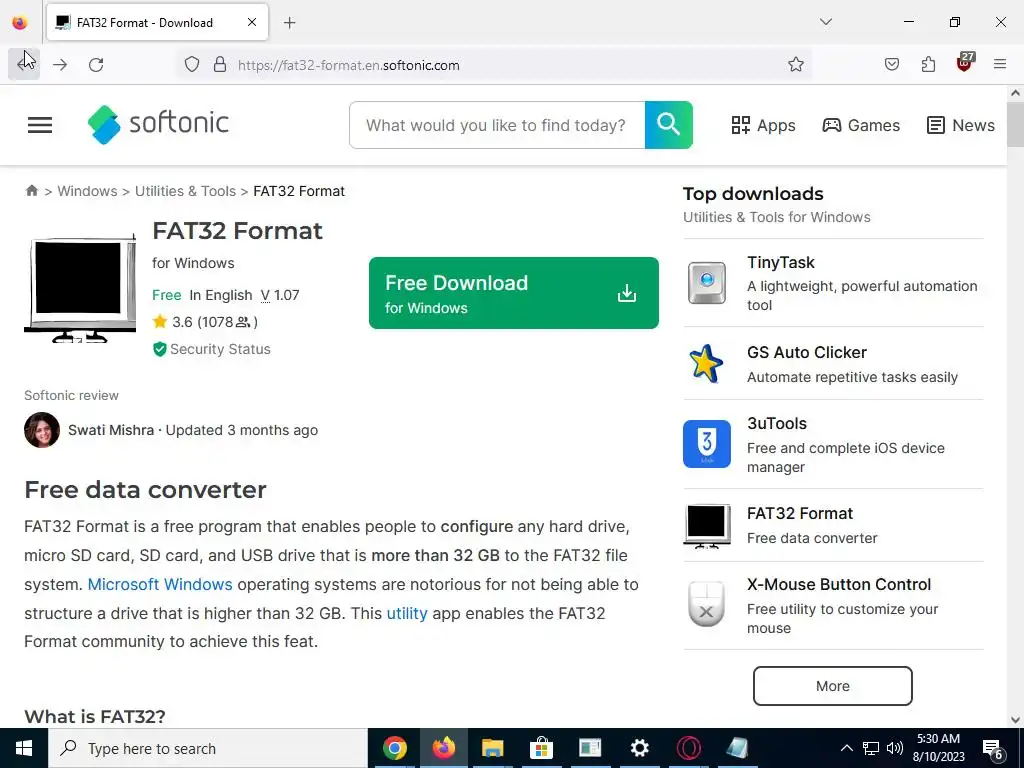This screenshot has width=1024, height=768.
Task: Show hidden system tray icons
Action: click(x=846, y=748)
